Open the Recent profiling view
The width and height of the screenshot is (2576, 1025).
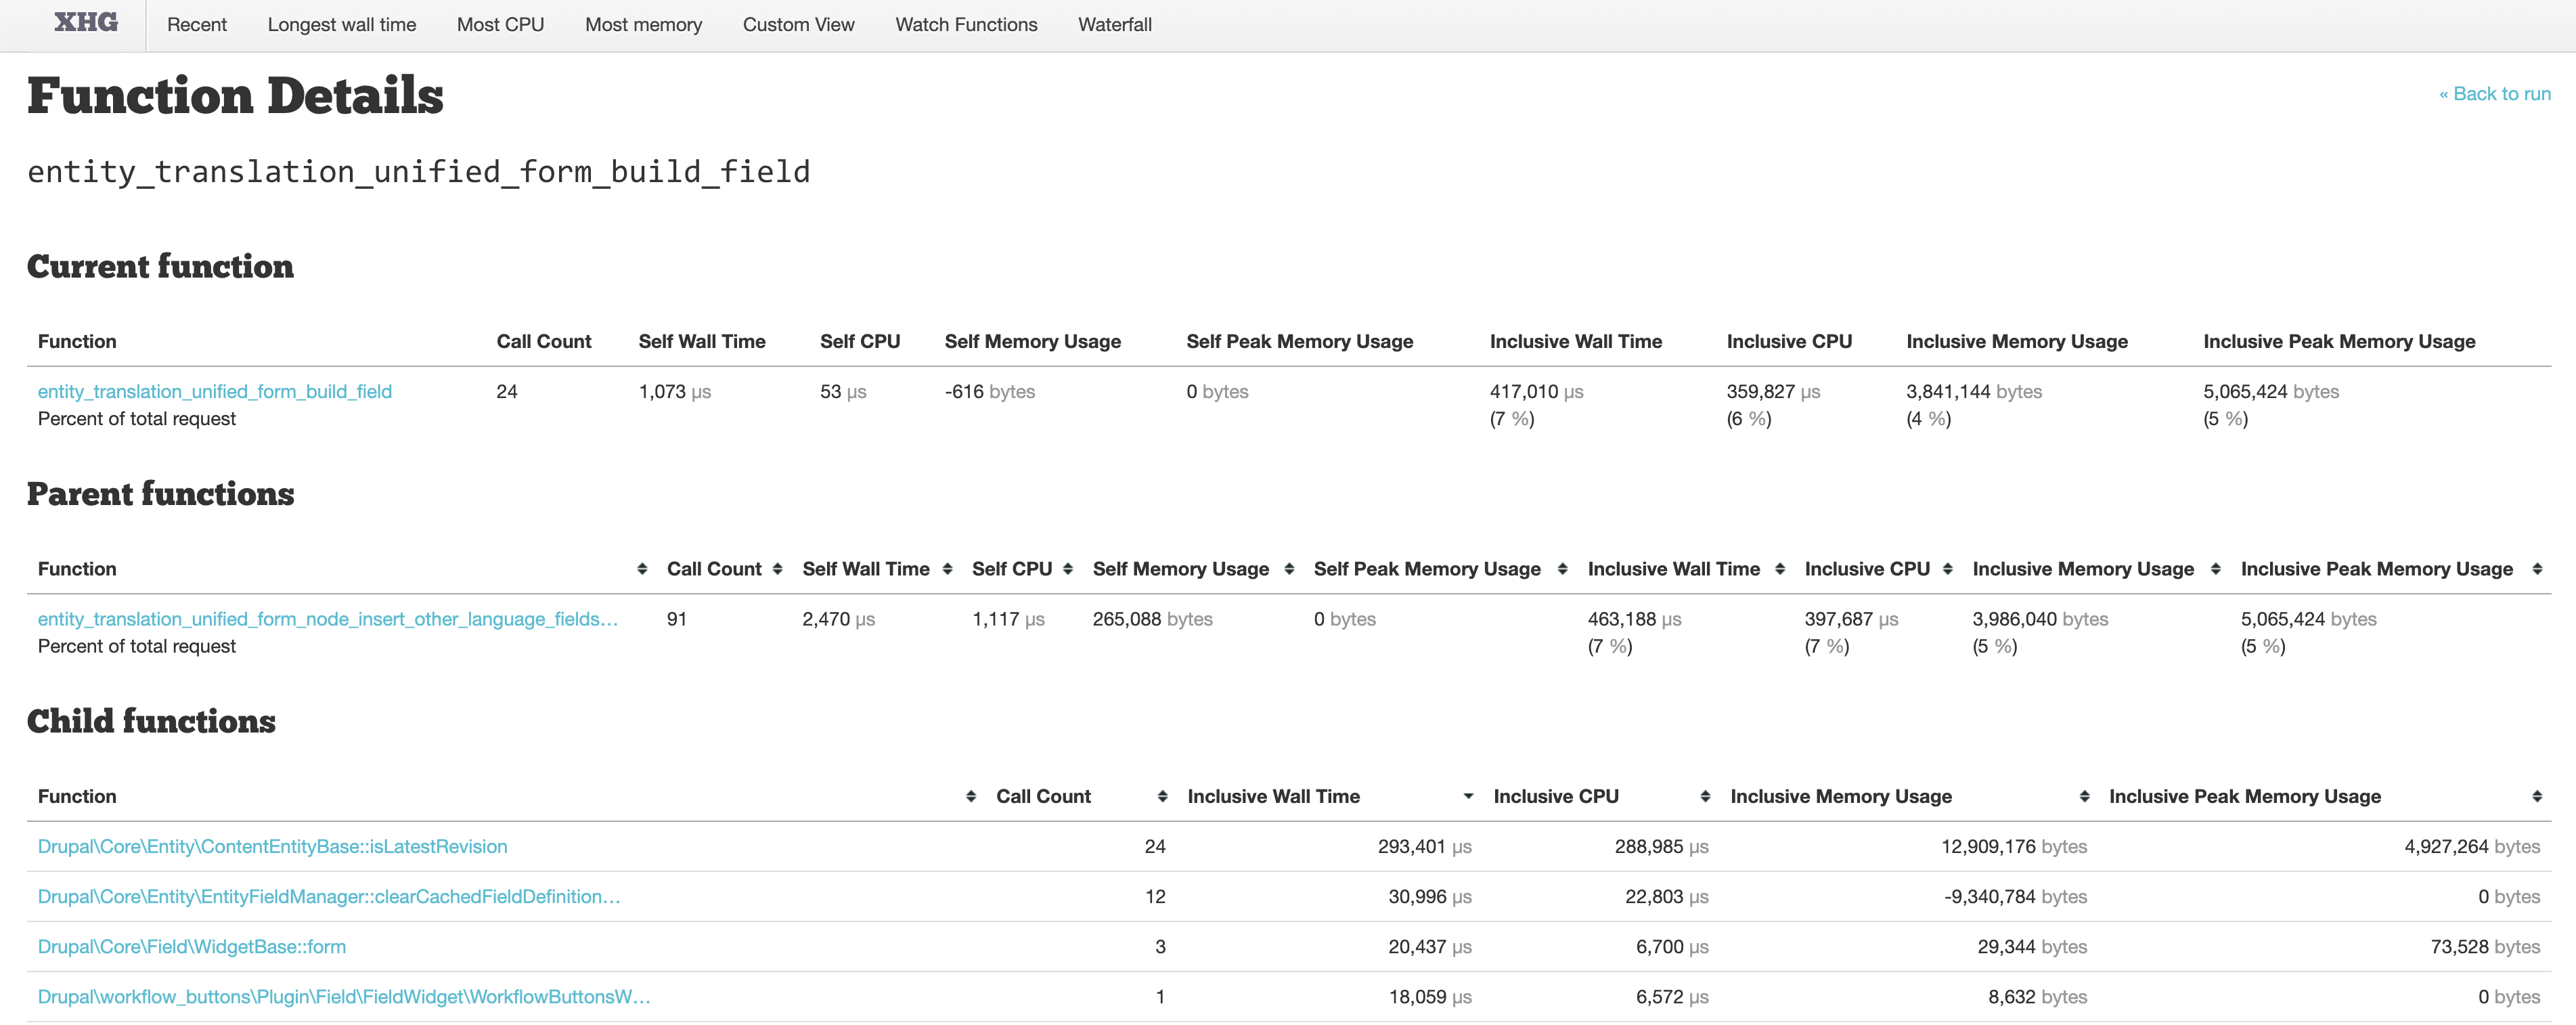(196, 23)
